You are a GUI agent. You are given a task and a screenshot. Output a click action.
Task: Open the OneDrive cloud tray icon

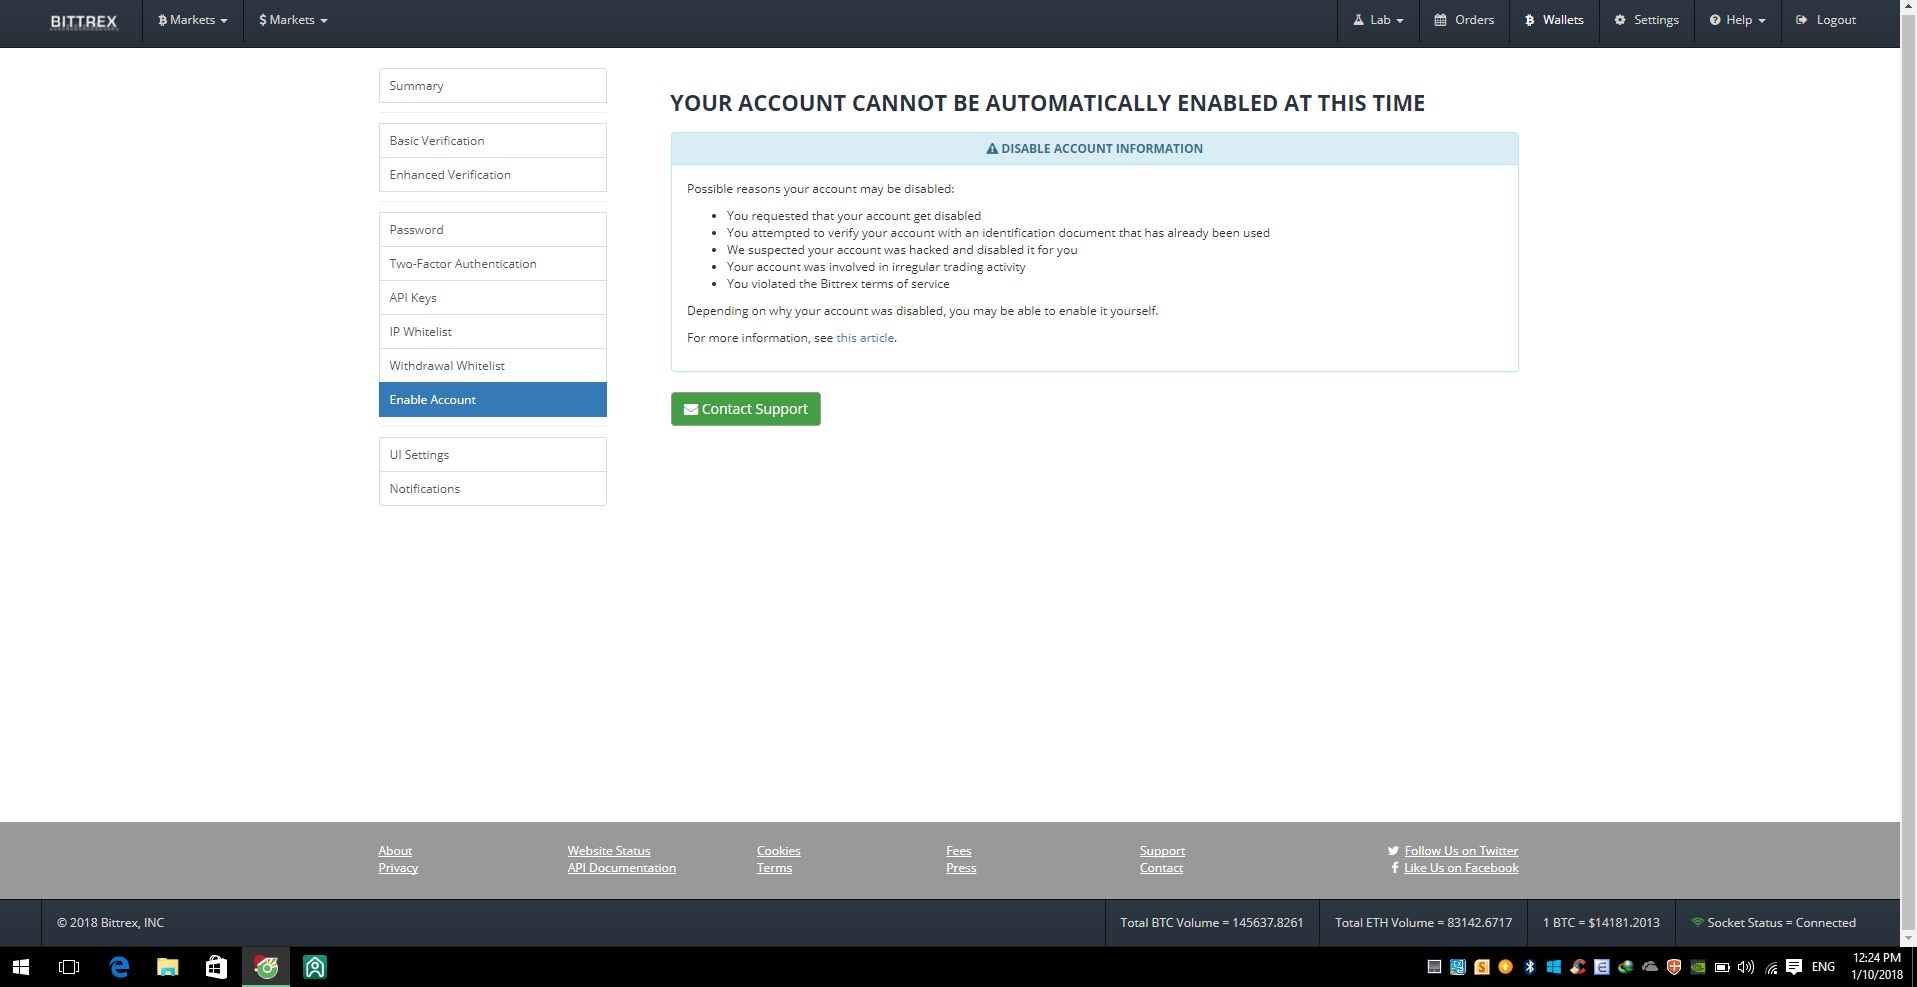(x=1650, y=967)
